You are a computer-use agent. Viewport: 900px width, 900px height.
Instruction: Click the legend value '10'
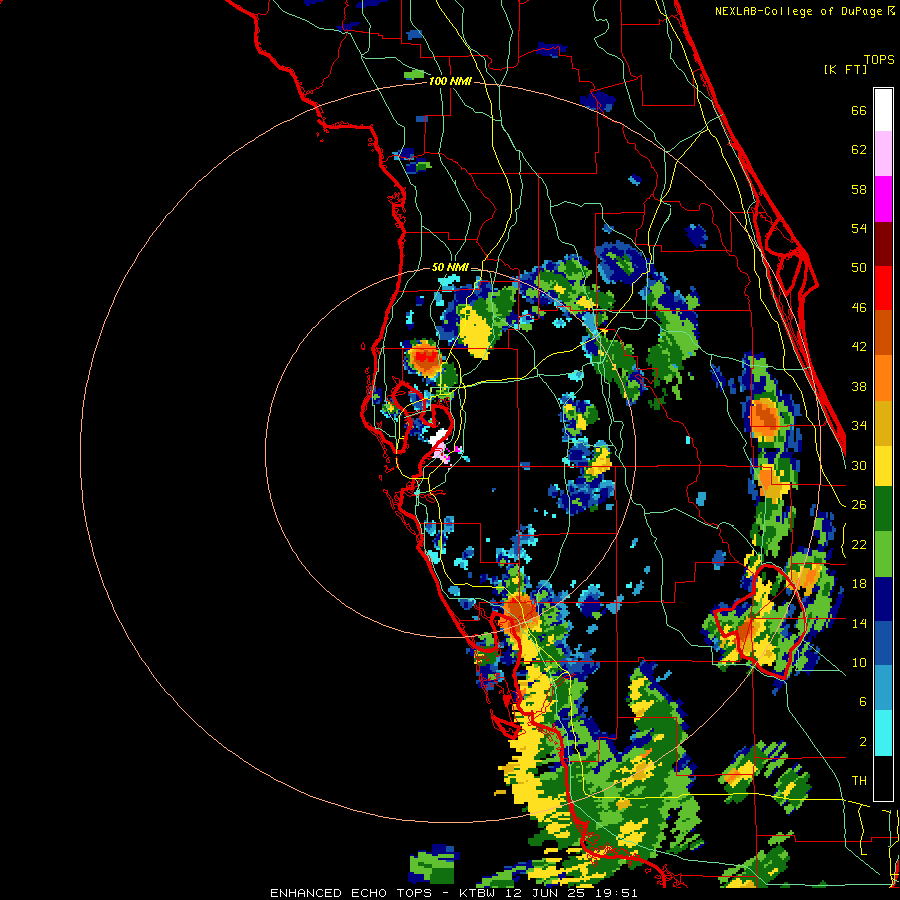859,662
